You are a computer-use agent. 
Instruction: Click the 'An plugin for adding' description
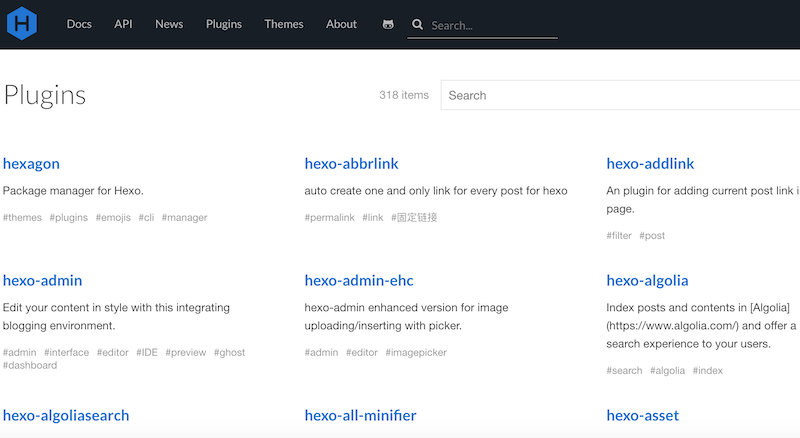tap(703, 200)
